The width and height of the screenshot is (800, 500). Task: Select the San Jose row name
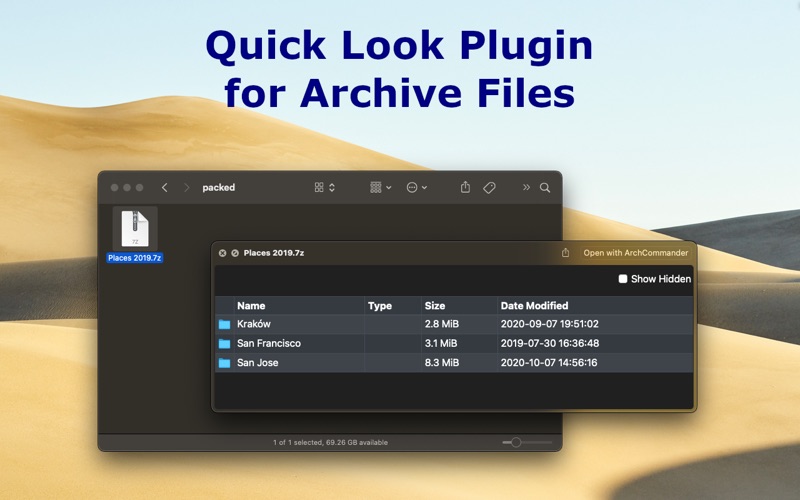(x=258, y=363)
